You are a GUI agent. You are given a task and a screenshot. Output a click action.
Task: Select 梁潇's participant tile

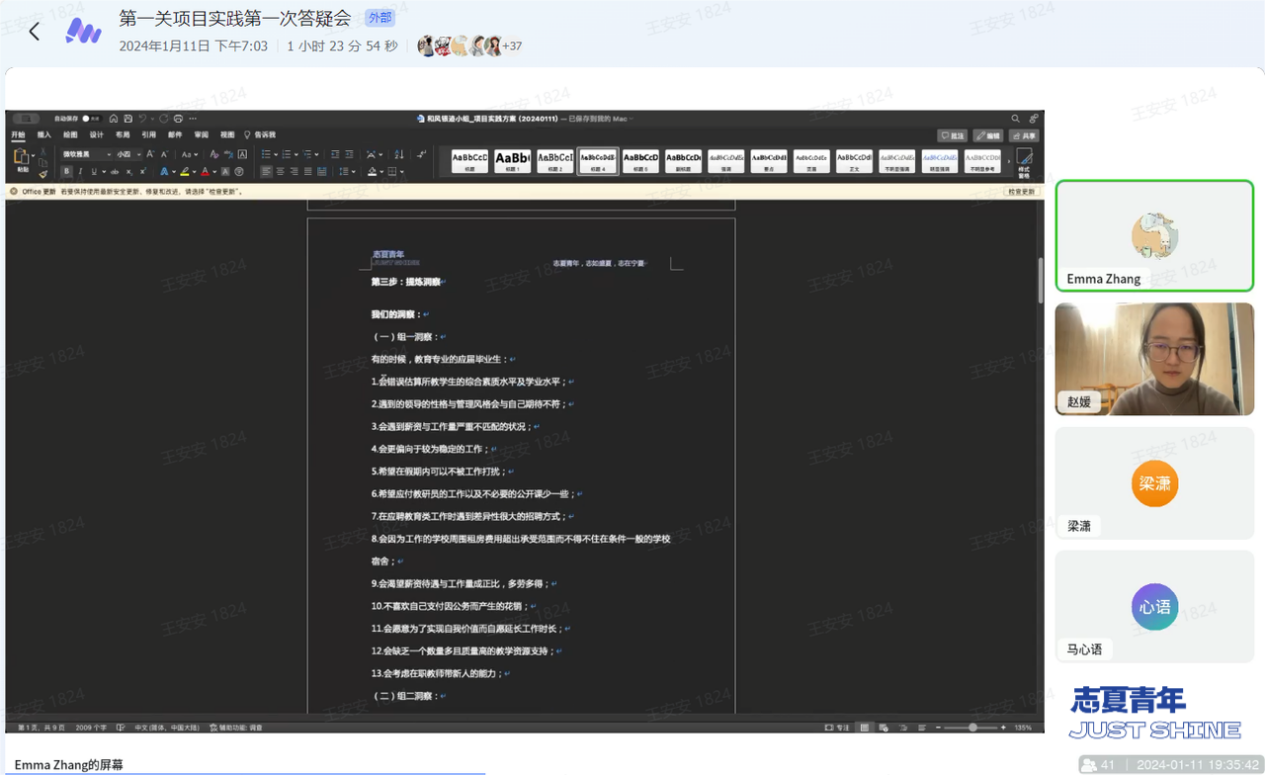click(1154, 484)
